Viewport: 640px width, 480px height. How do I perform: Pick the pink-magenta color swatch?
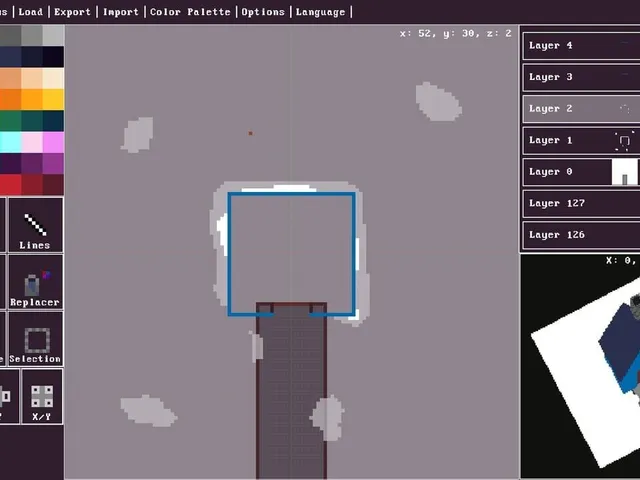(x=53, y=142)
